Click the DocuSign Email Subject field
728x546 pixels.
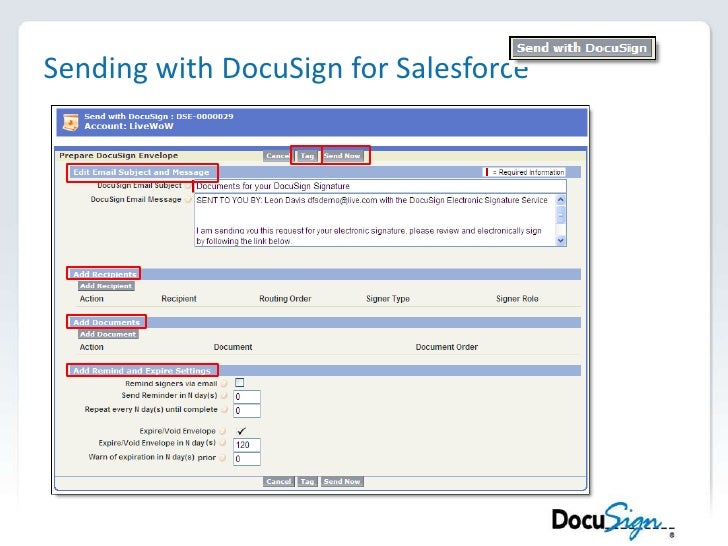tap(380, 186)
